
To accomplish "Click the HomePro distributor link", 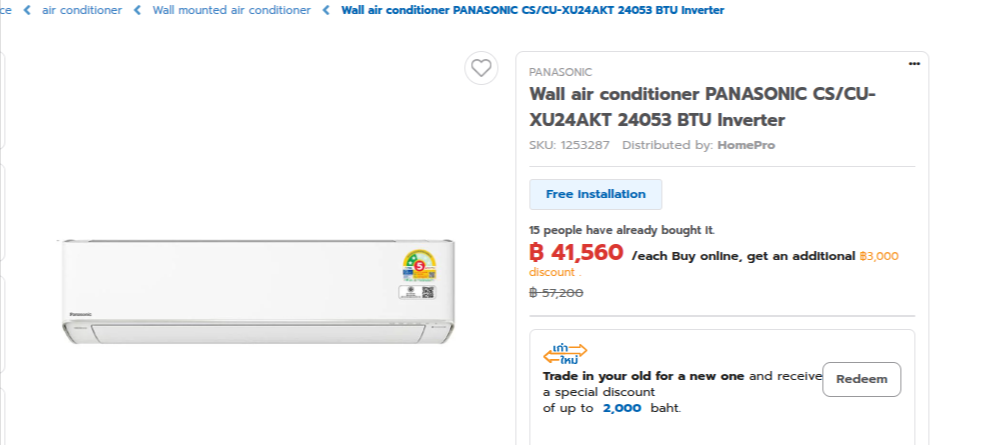I will point(746,145).
